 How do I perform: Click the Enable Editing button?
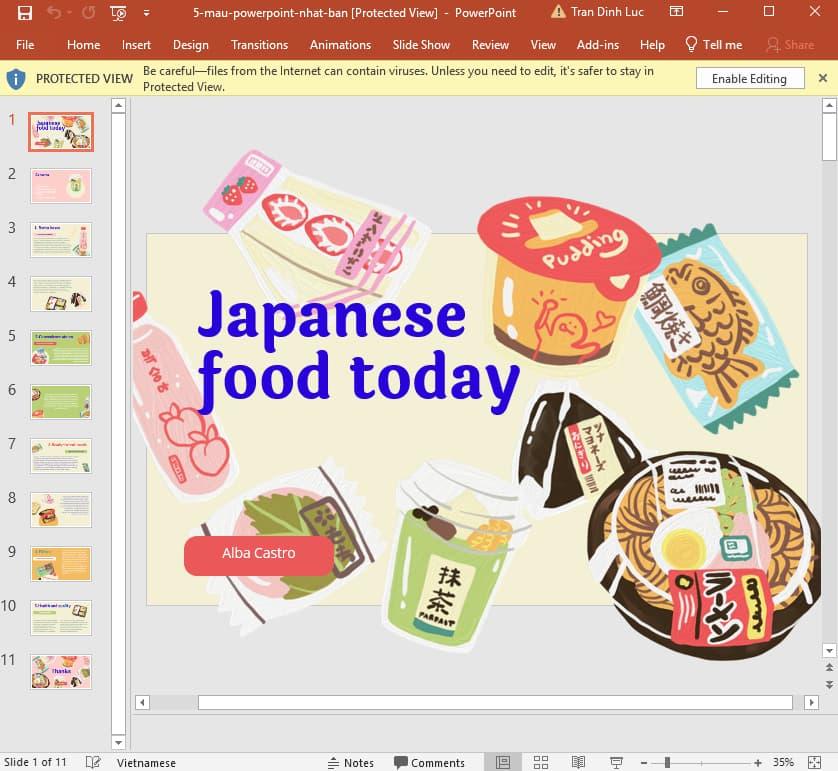[x=750, y=78]
